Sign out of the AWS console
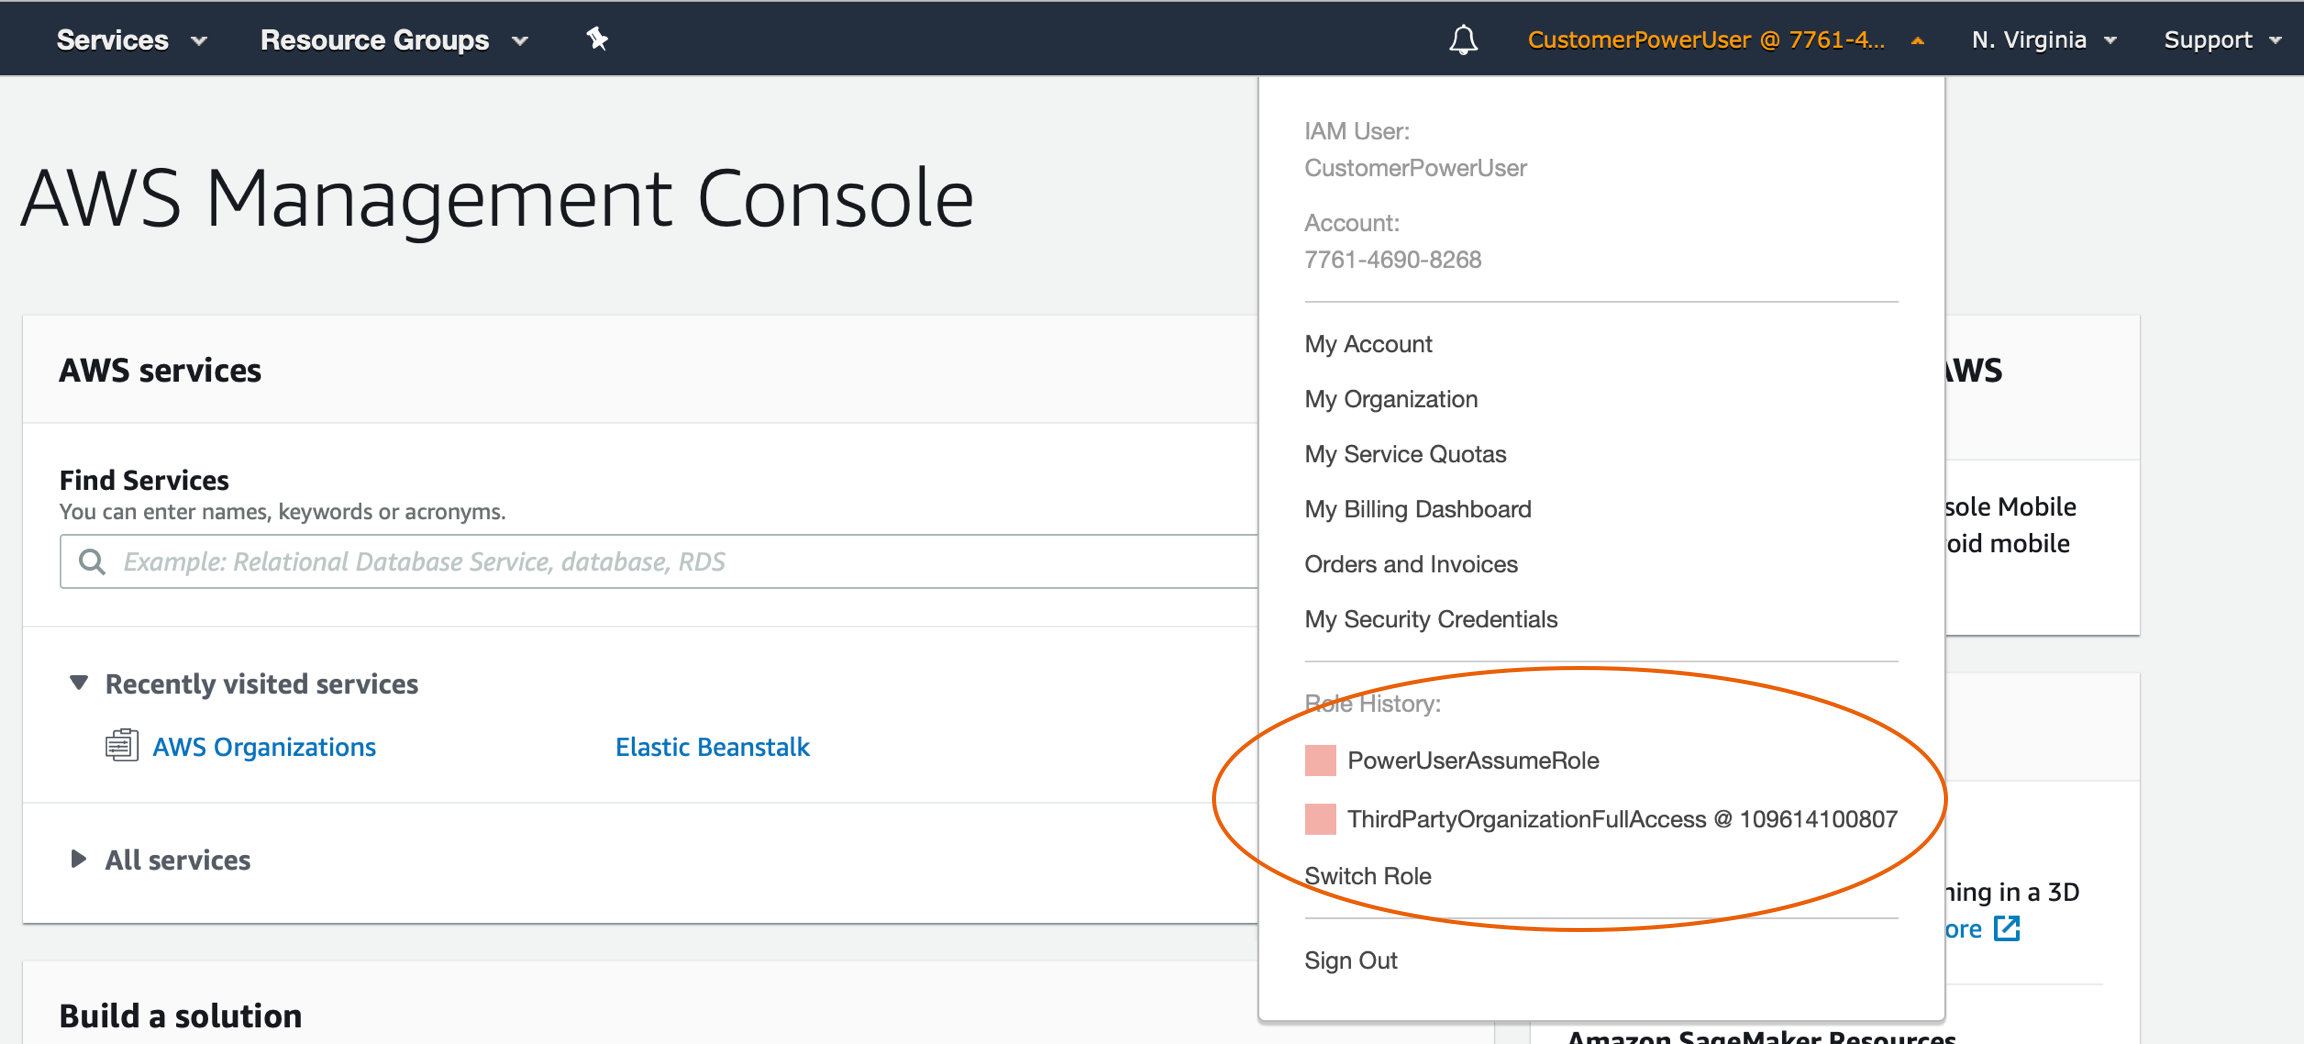 1350,959
